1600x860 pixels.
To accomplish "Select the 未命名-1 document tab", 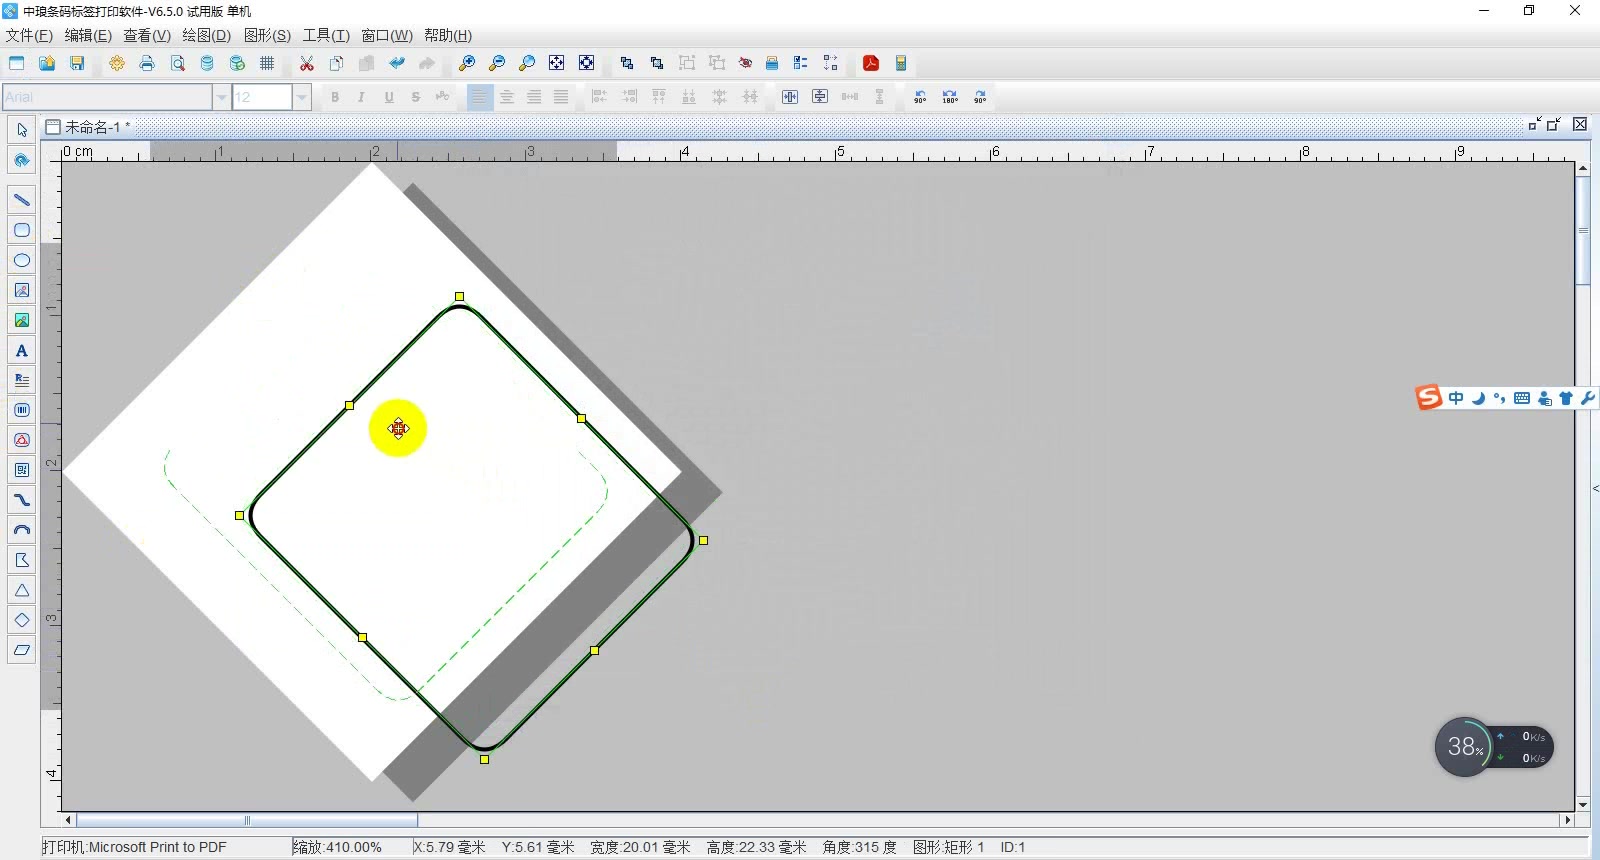I will point(88,127).
